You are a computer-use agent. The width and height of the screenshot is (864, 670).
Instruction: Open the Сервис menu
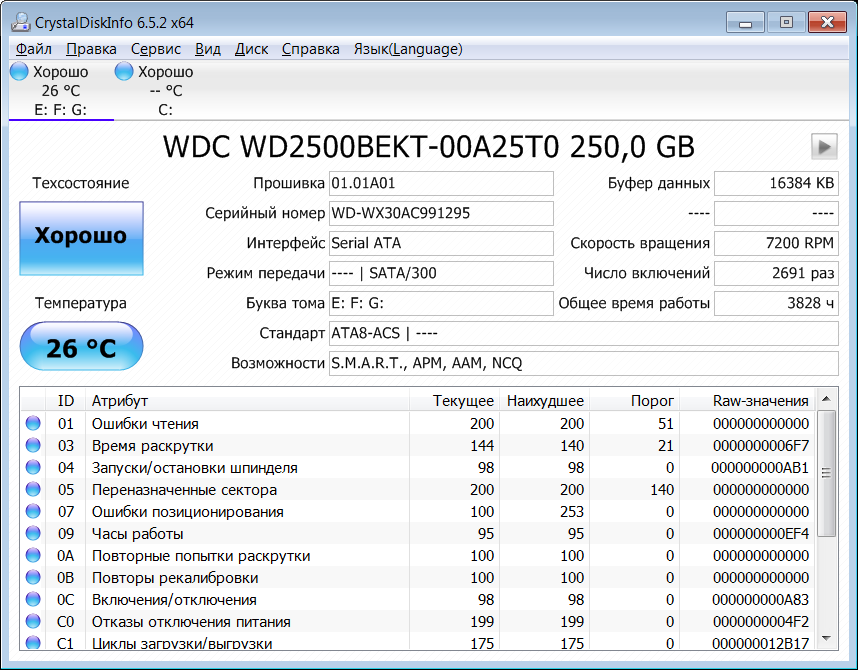156,49
